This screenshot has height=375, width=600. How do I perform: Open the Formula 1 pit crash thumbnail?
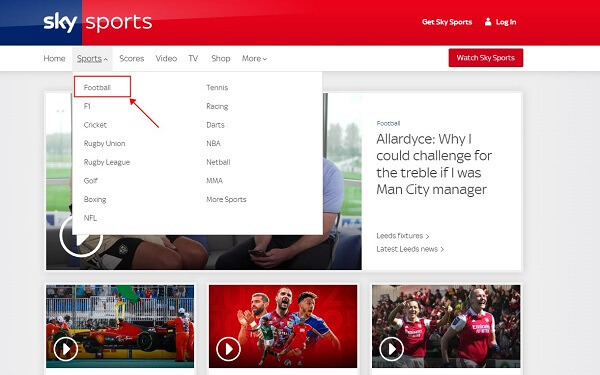tap(120, 326)
